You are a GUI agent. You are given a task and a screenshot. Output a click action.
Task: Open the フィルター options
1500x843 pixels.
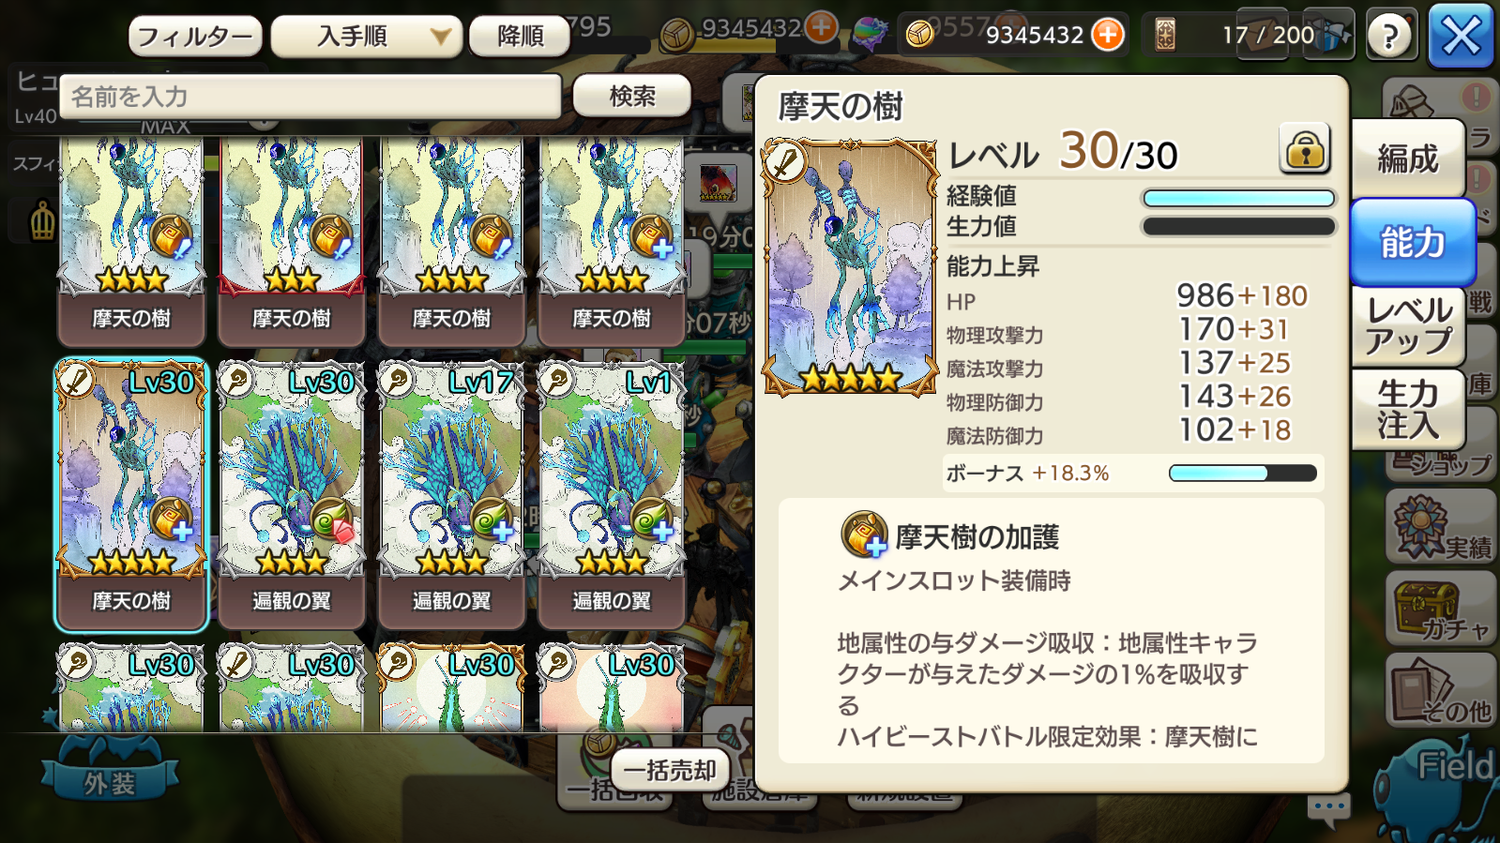pos(195,37)
